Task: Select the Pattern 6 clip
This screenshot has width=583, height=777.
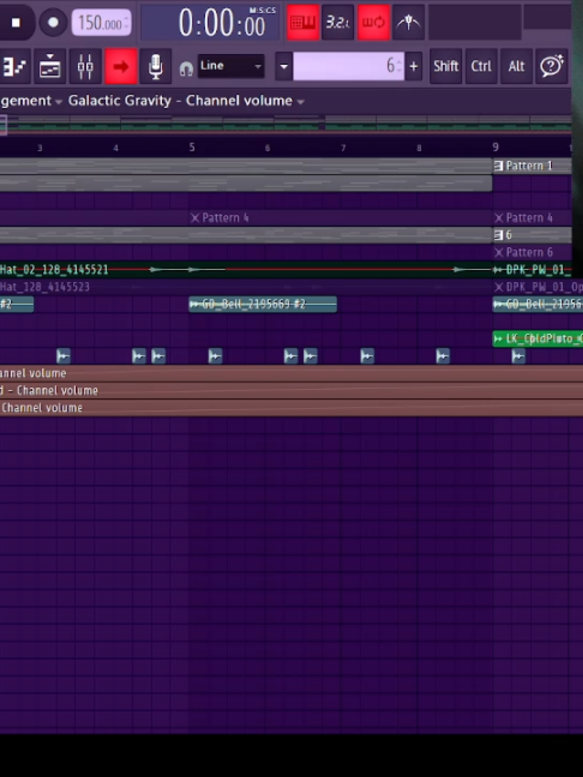Action: [532, 253]
